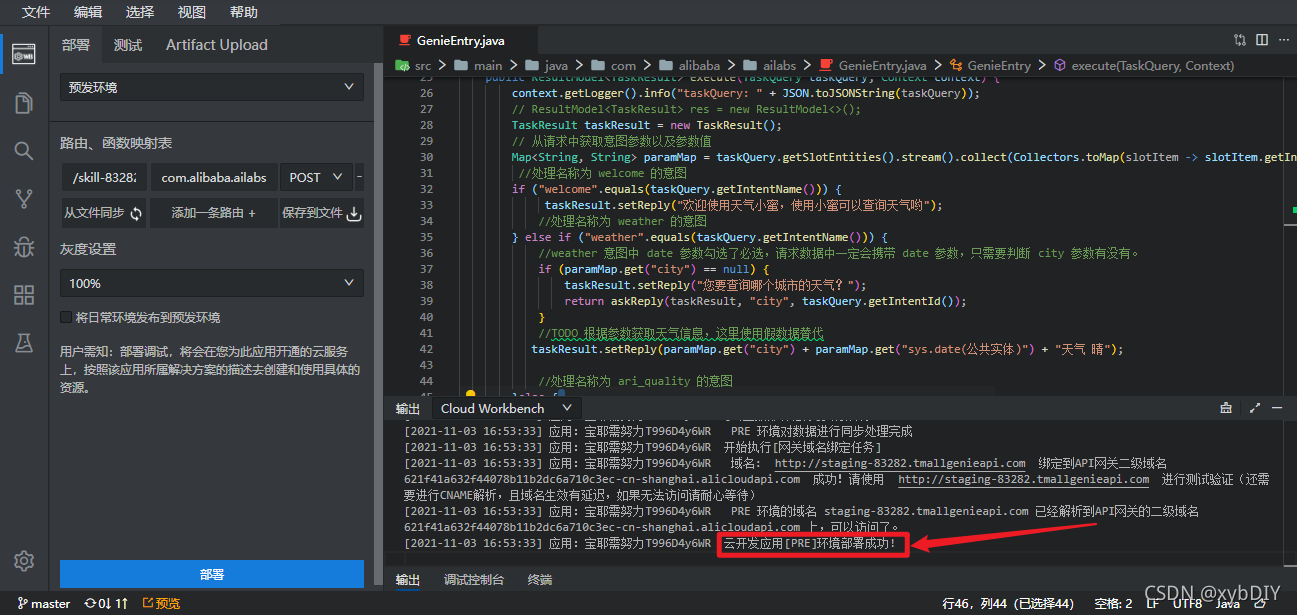Open the Extensions grid sidebar icon
Screen dimensions: 1297x615
pos(24,295)
